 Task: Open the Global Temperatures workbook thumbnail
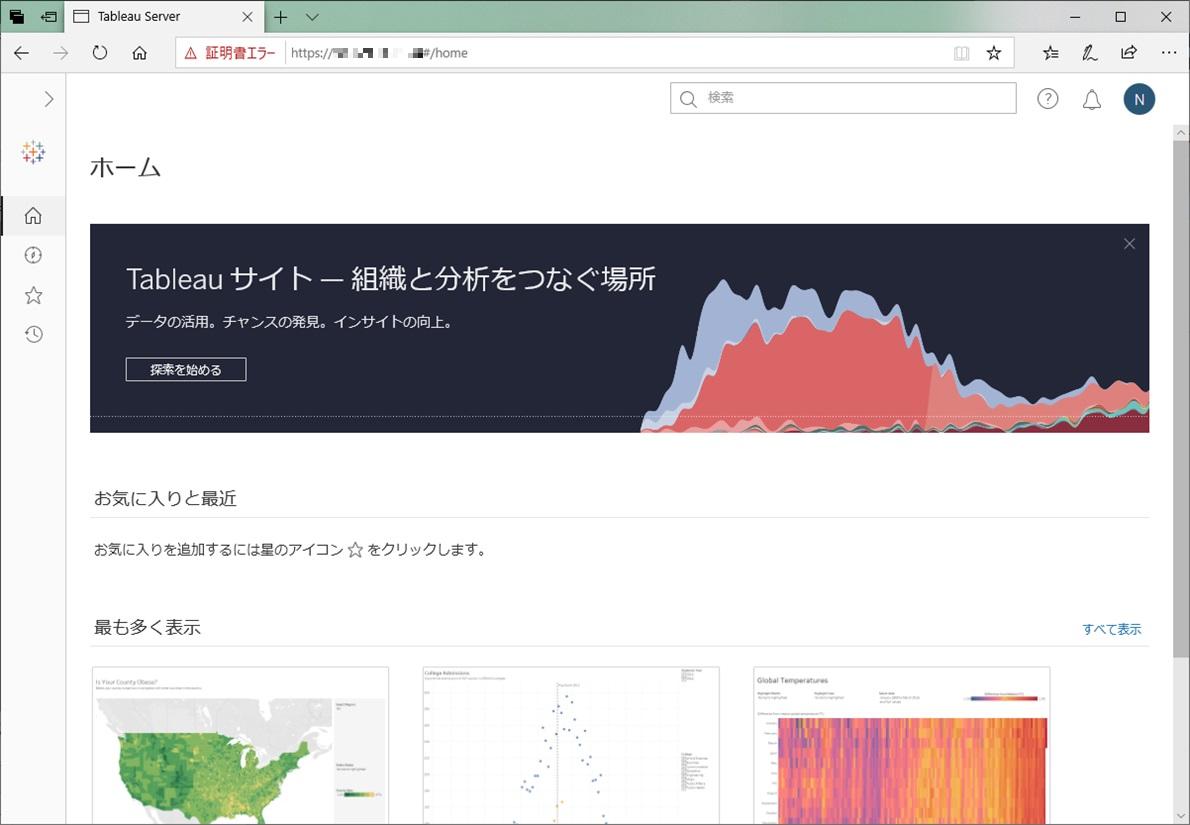[x=902, y=745]
